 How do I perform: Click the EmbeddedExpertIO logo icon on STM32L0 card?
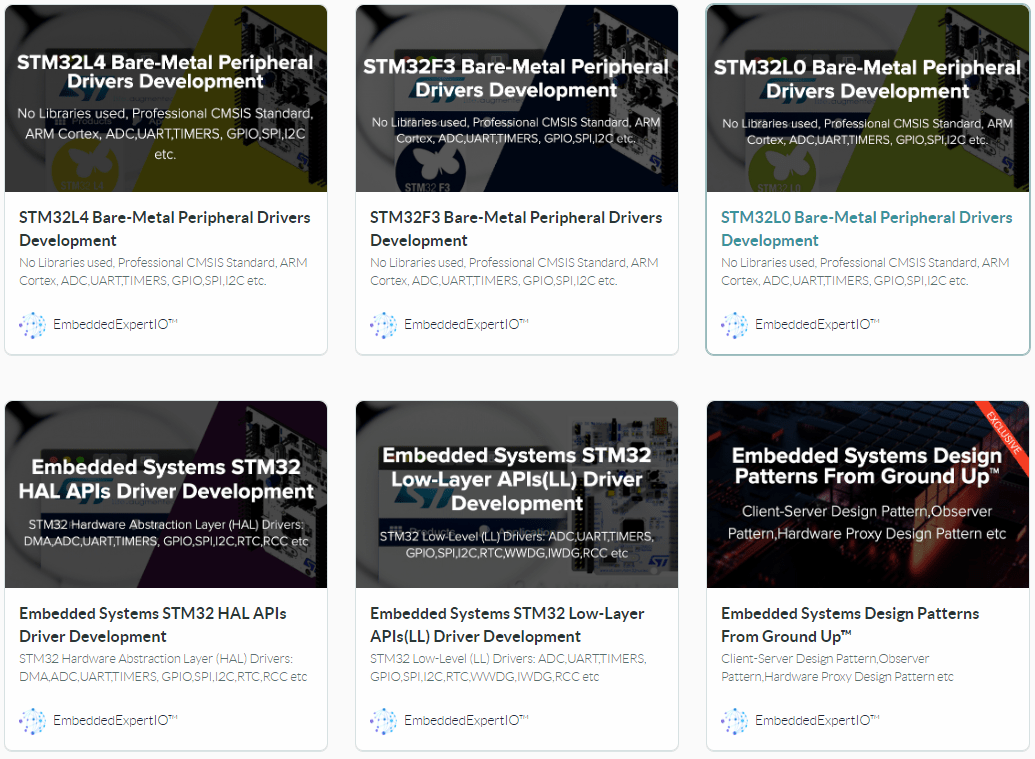point(734,325)
